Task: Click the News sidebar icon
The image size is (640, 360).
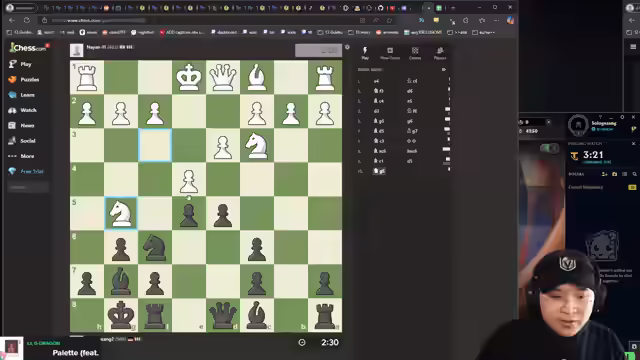Action: [12, 125]
